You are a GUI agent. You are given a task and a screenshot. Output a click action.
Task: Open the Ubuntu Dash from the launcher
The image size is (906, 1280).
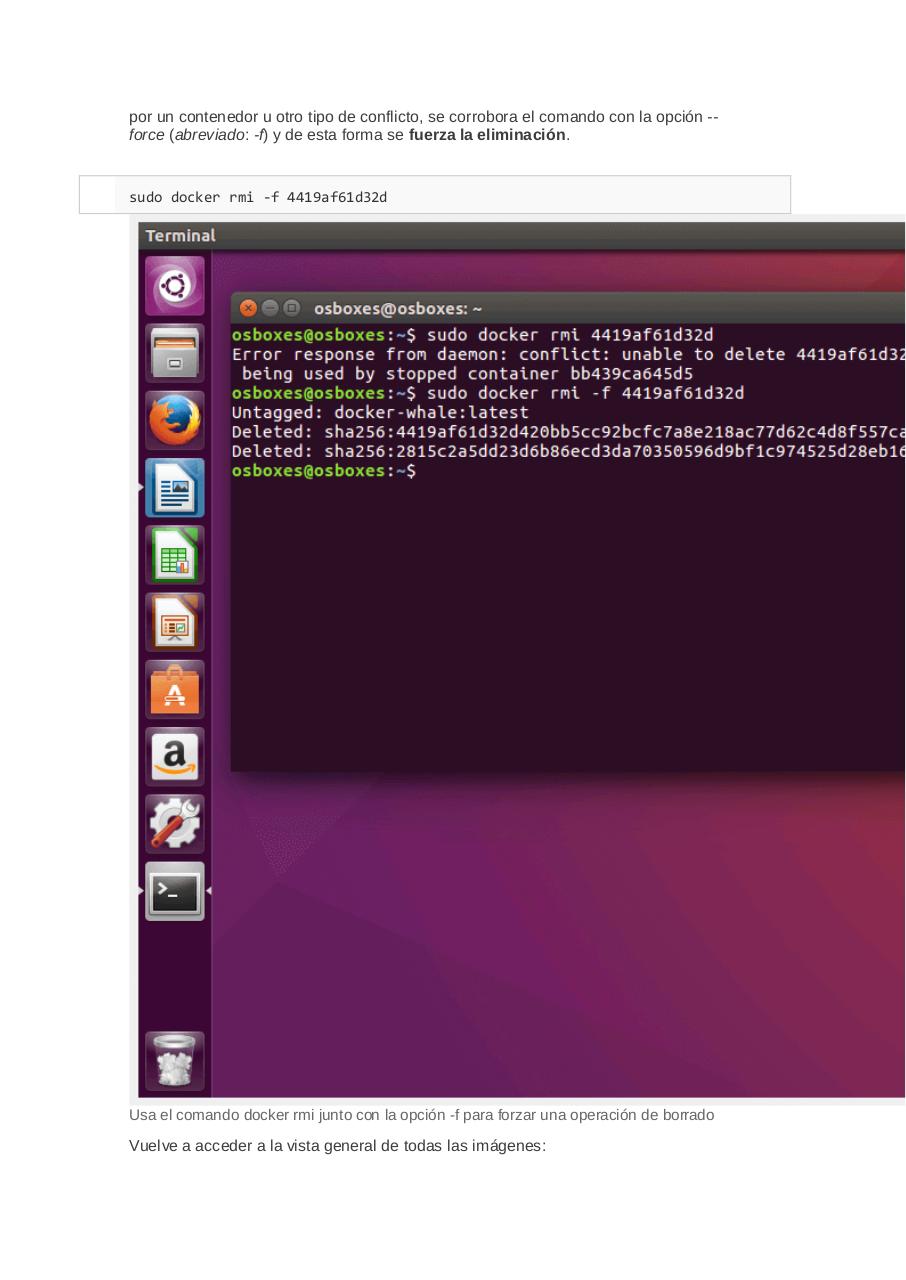click(x=174, y=285)
